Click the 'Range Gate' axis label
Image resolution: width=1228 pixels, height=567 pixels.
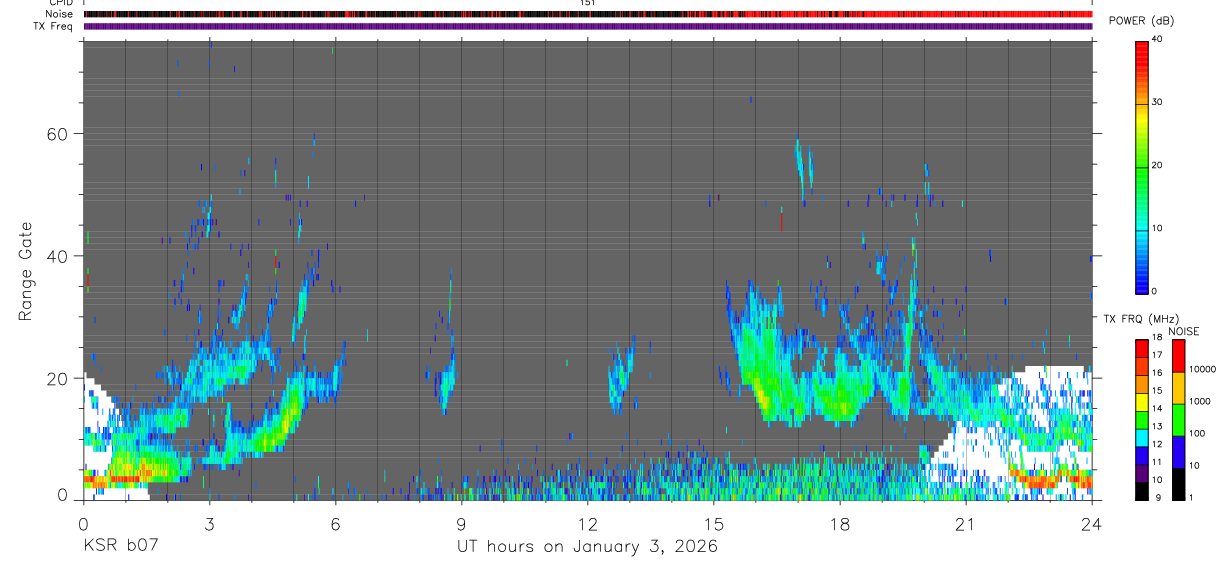click(27, 271)
